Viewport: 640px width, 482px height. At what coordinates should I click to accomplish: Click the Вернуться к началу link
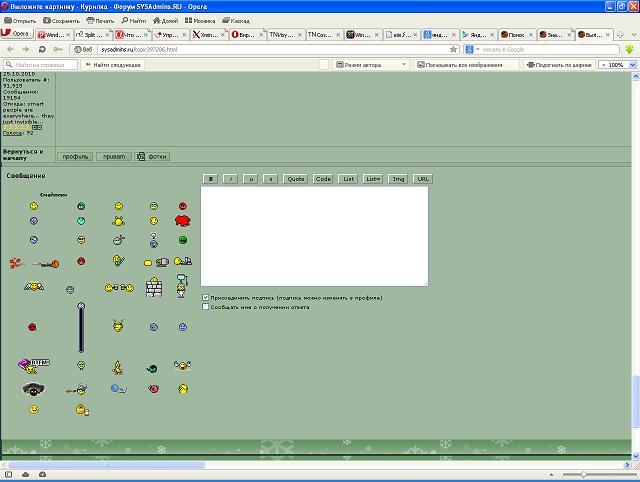coord(23,154)
